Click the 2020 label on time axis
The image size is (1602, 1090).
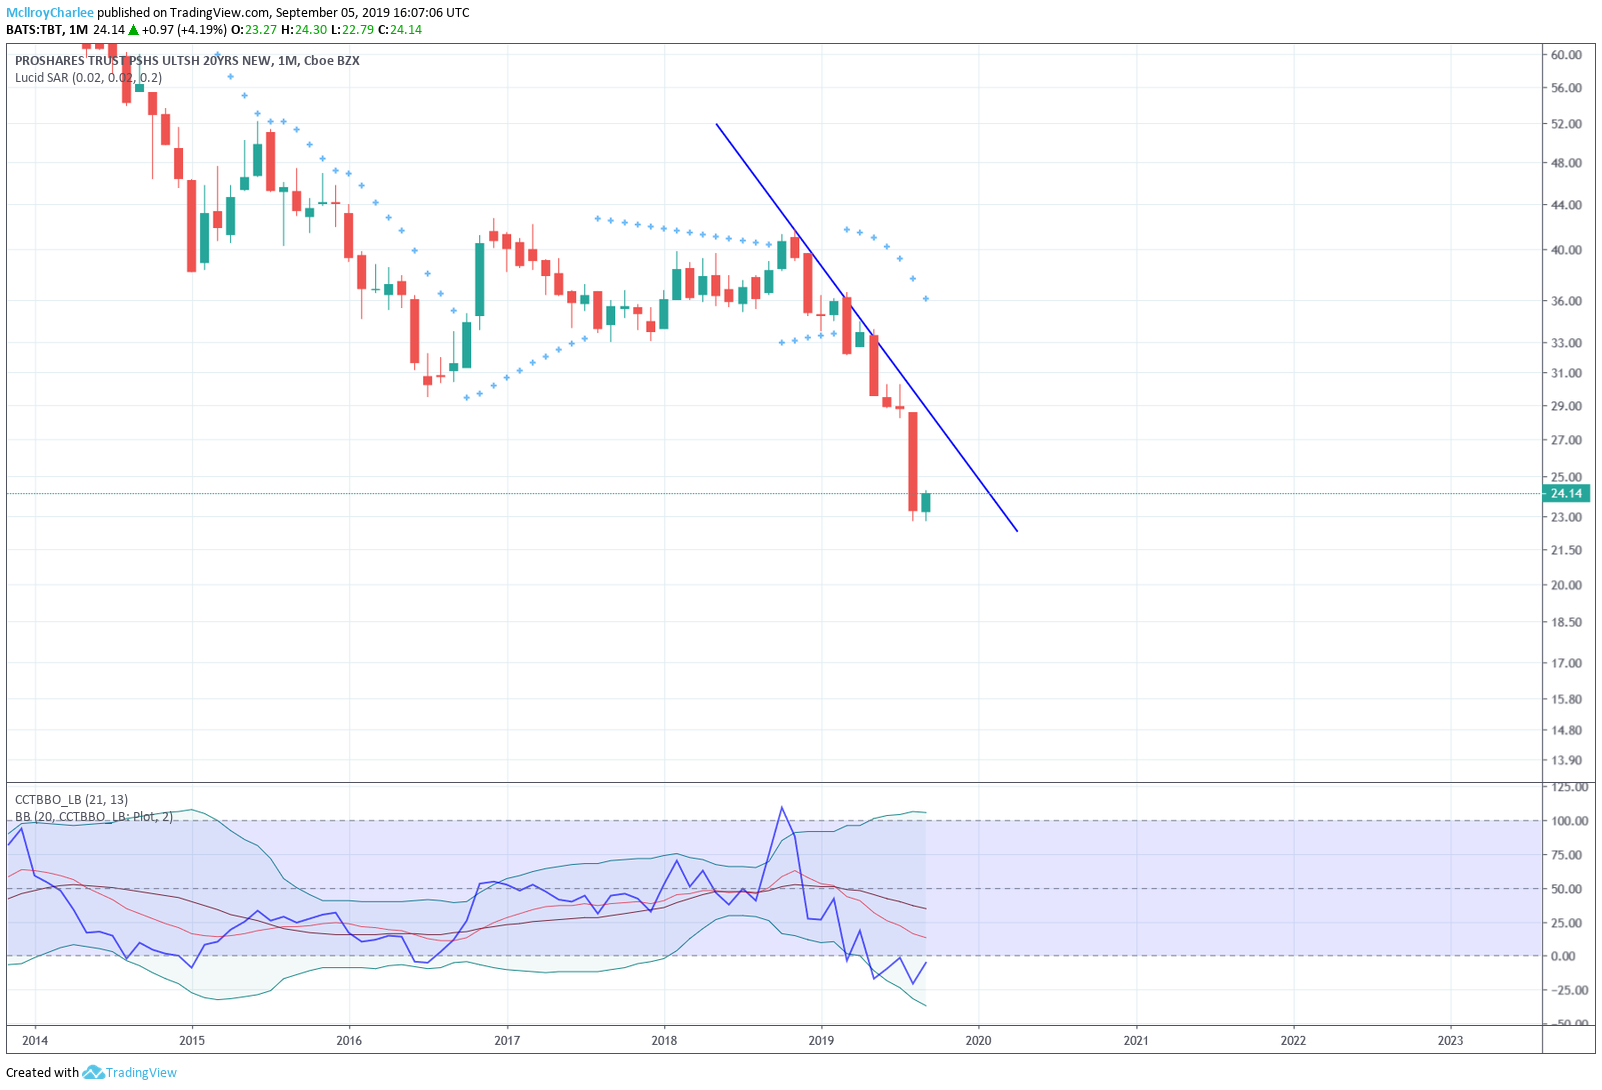(x=978, y=1040)
